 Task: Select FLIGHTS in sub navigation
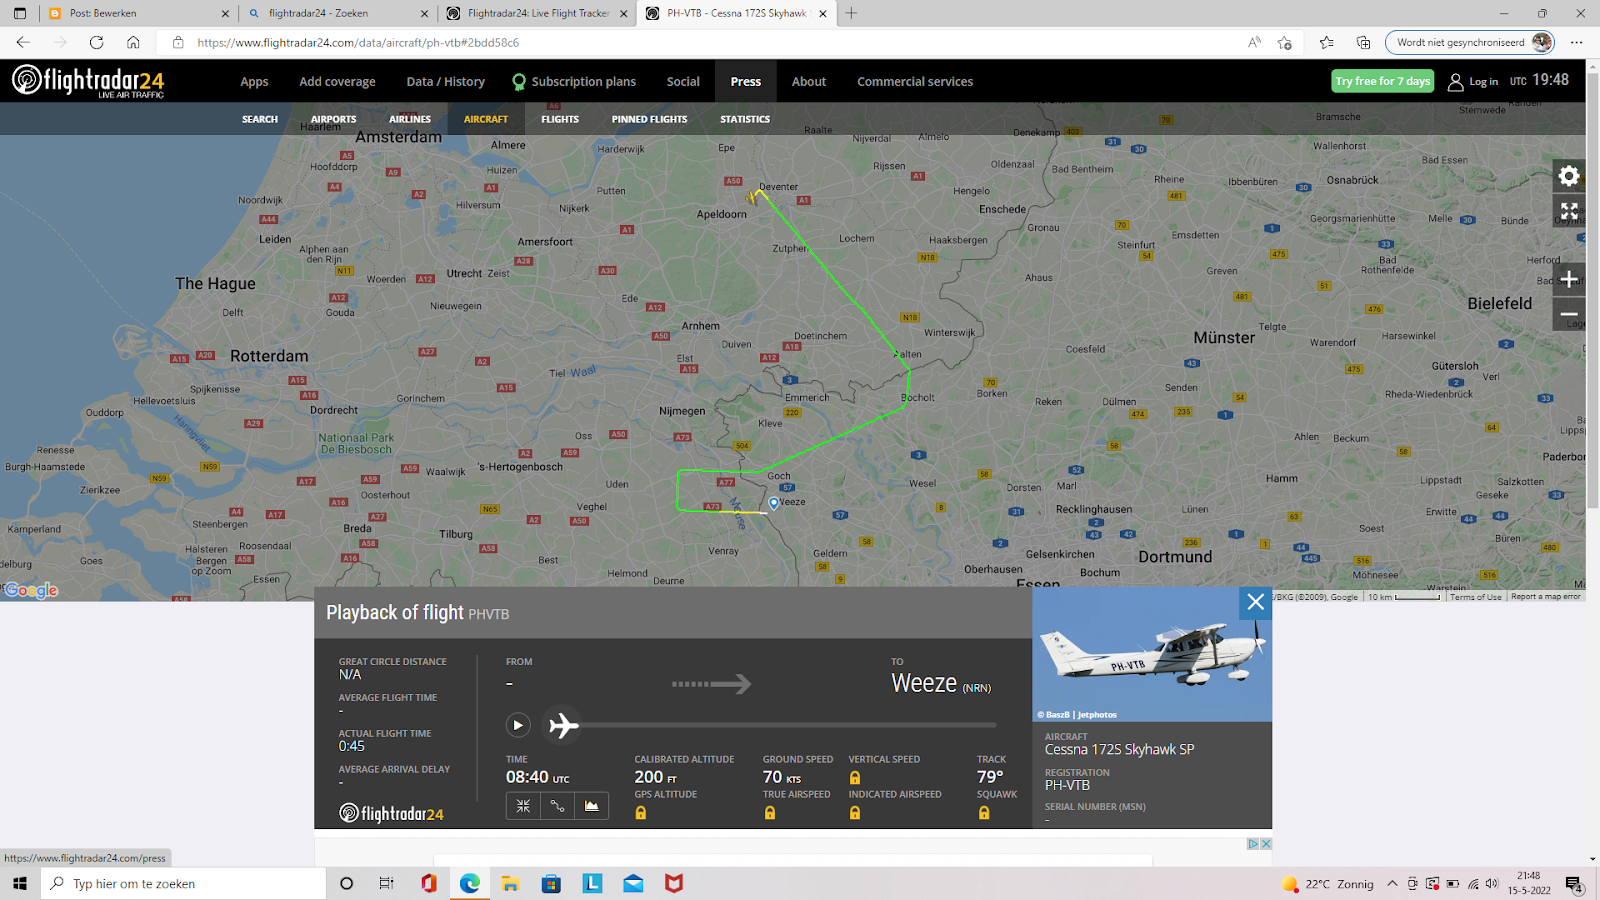560,119
